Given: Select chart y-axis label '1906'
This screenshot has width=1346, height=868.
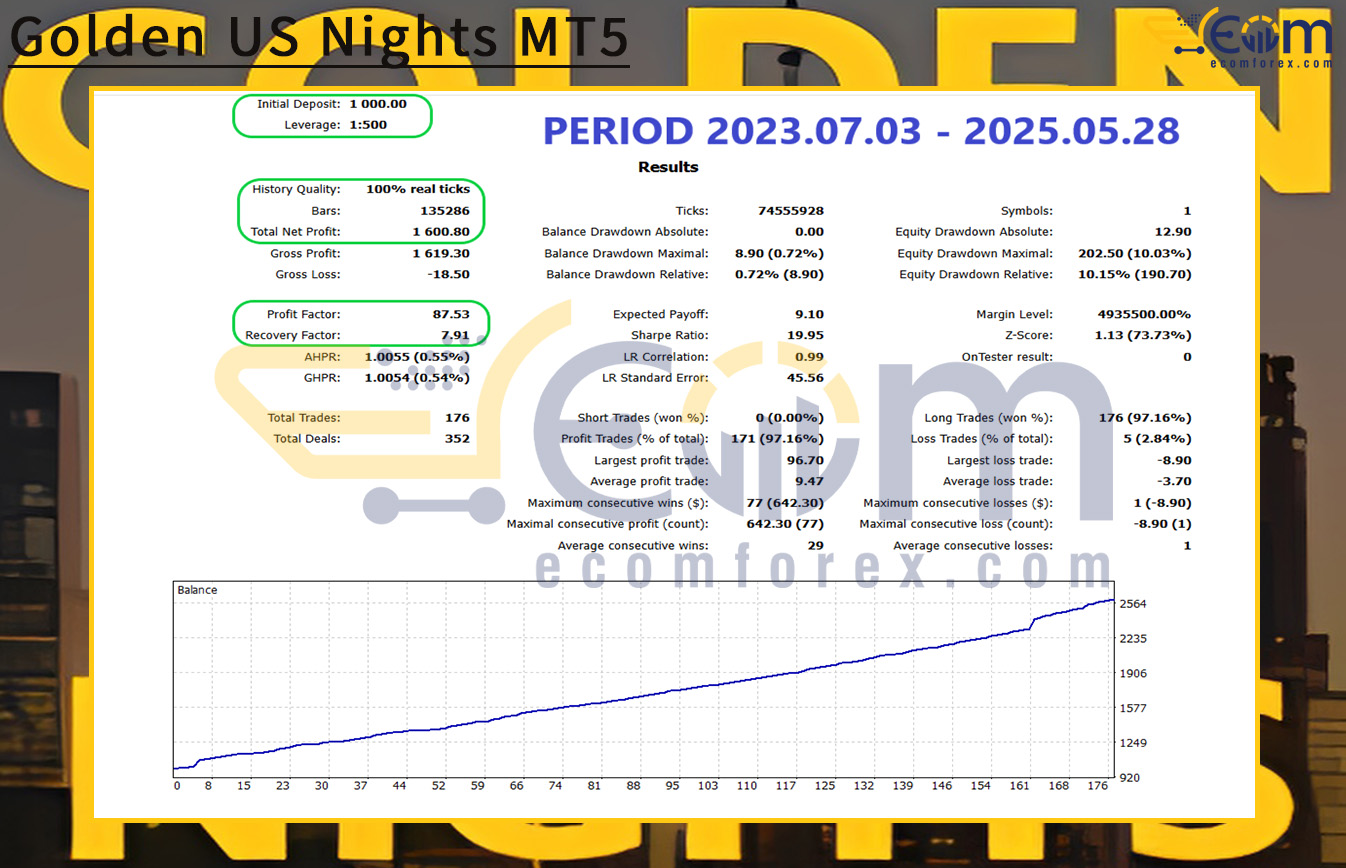Looking at the screenshot, I should 1134,673.
